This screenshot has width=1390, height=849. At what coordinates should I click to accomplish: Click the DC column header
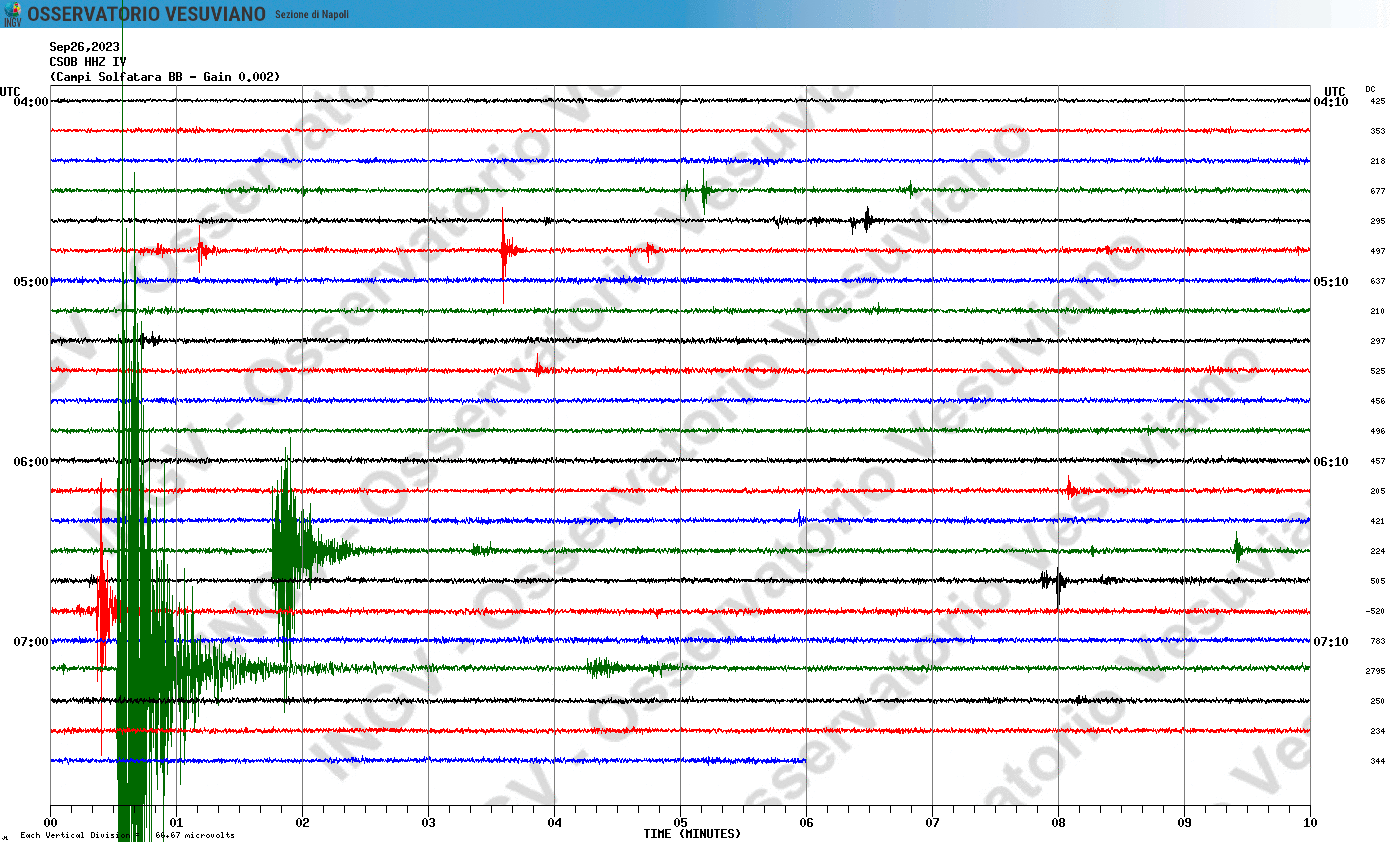(1371, 90)
